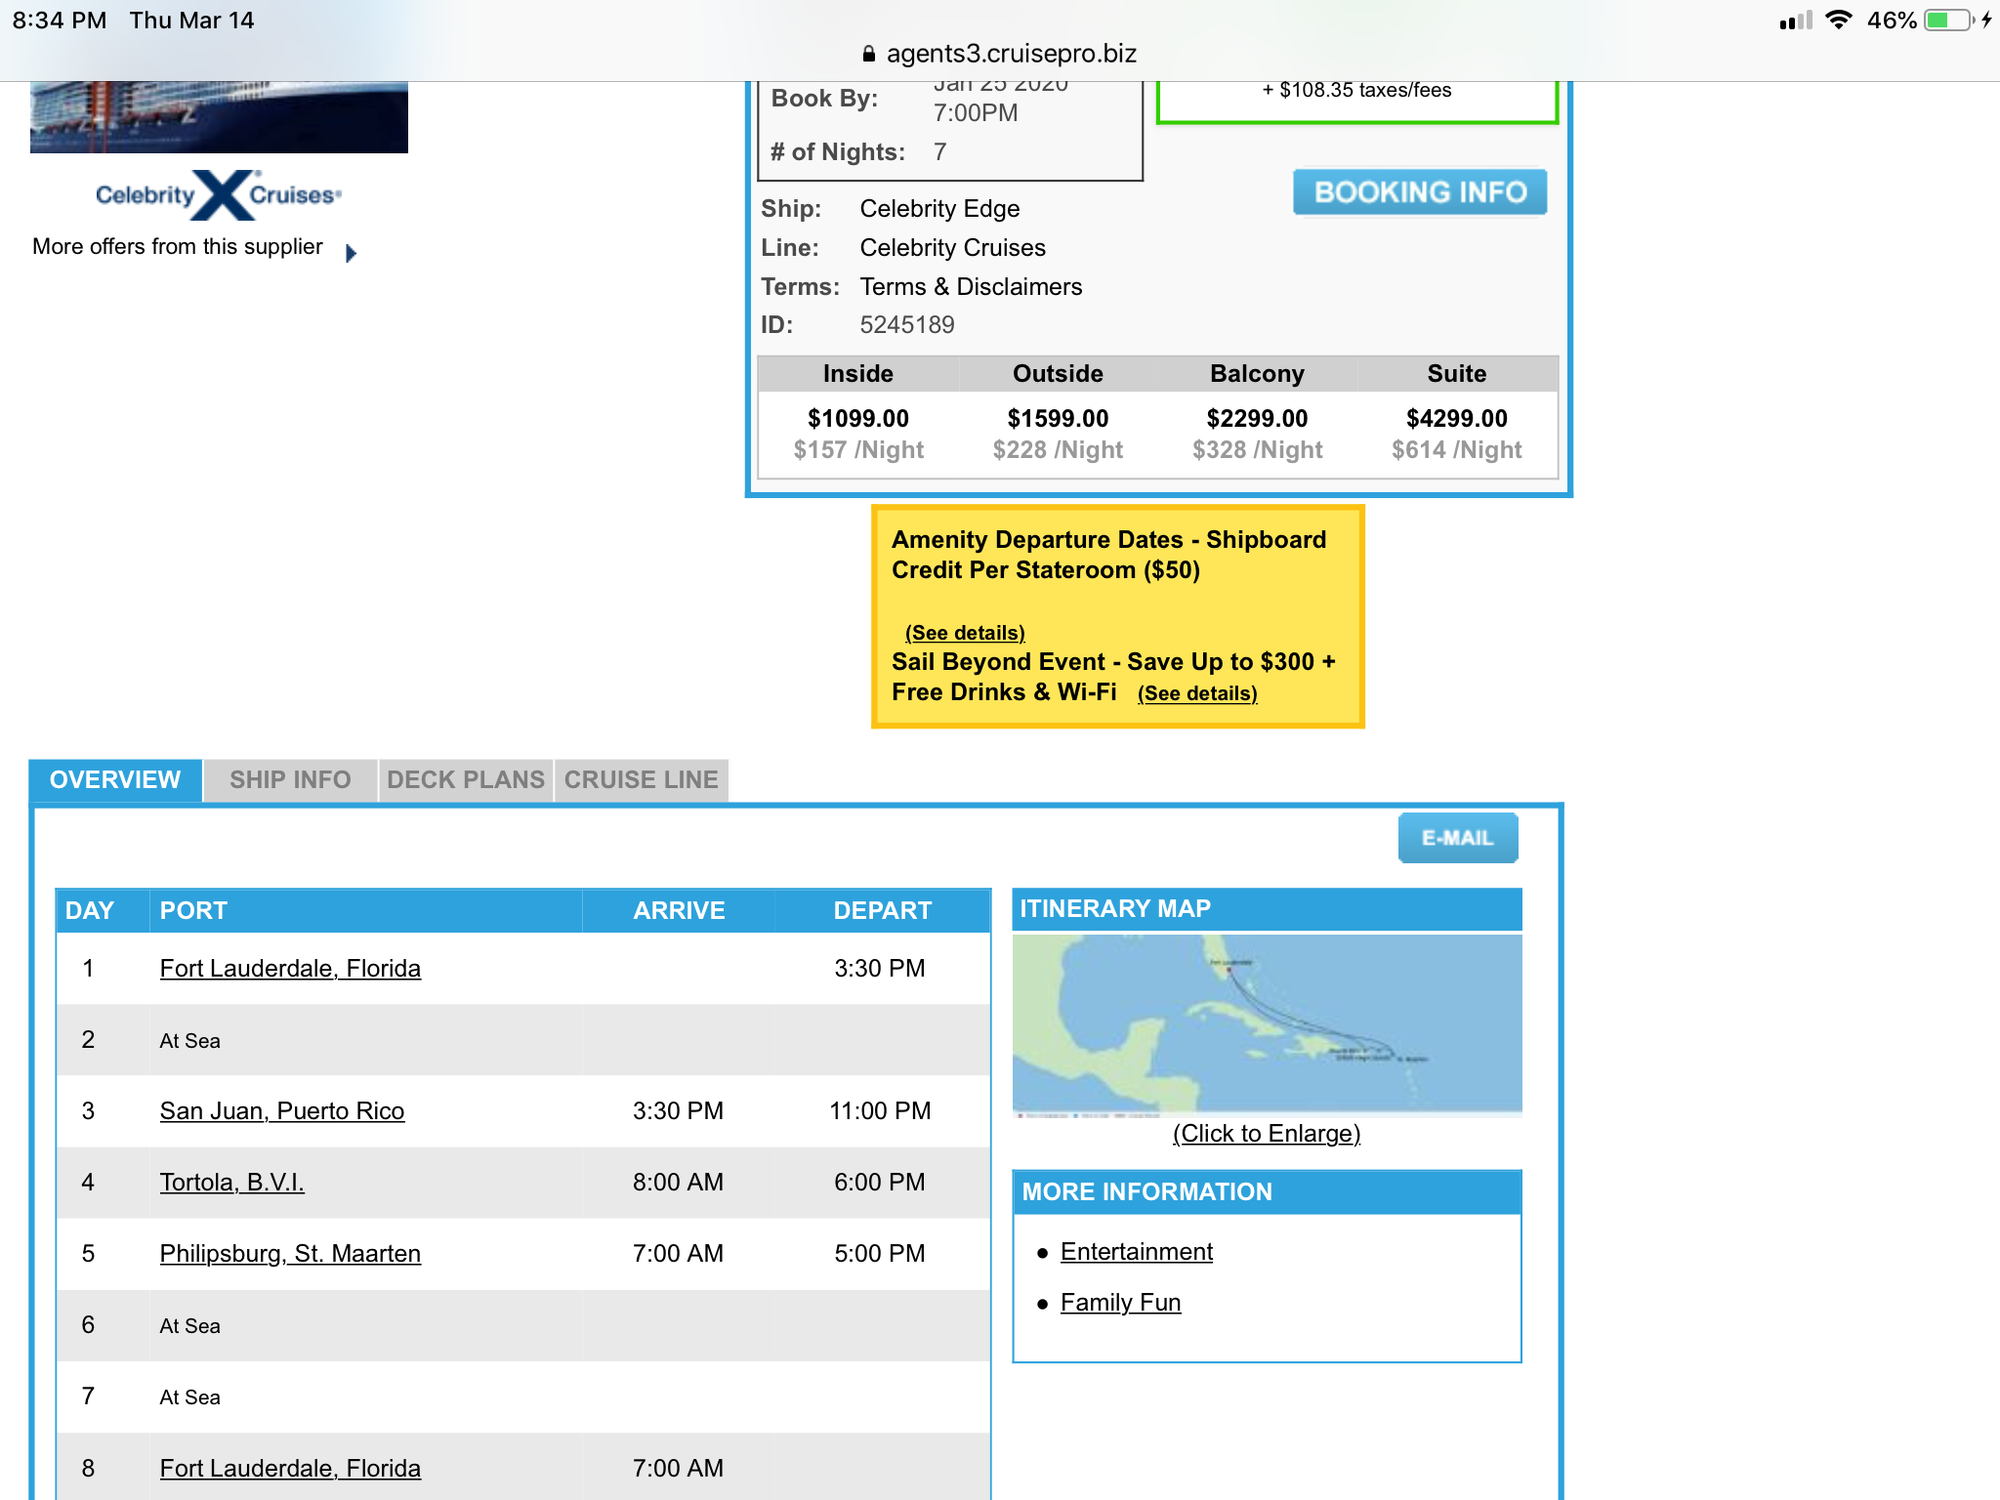2000x1500 pixels.
Task: Switch to the SHIP INFO tab
Action: click(x=290, y=780)
